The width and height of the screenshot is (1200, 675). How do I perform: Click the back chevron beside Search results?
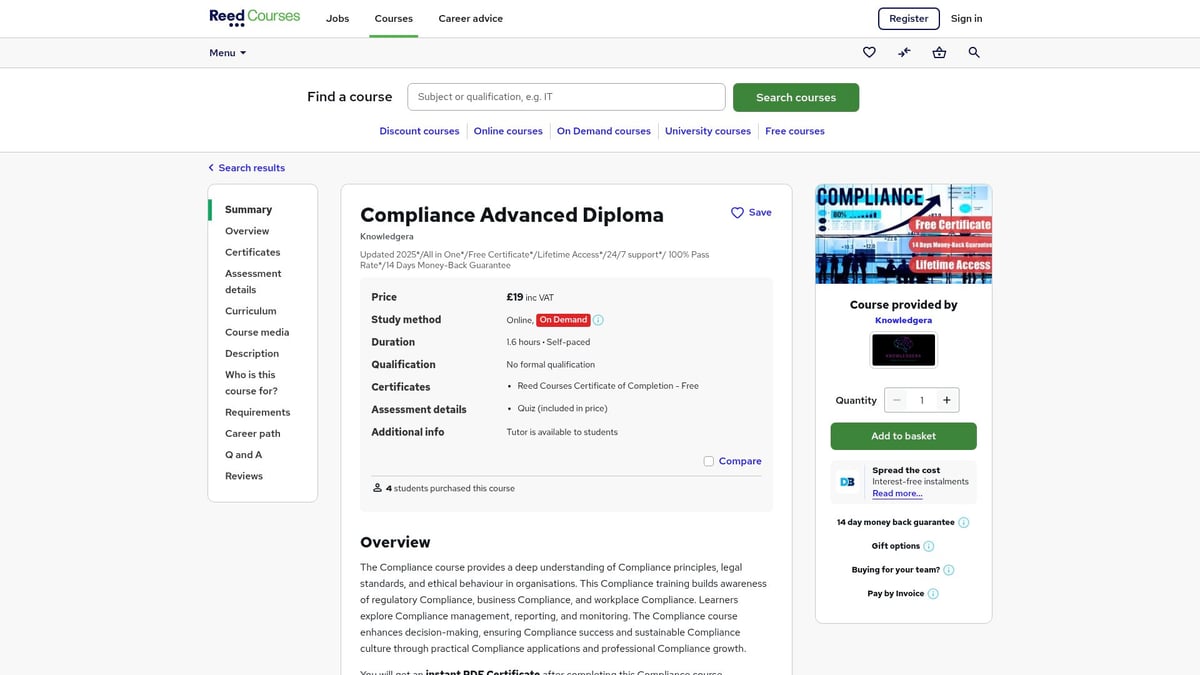tap(210, 167)
